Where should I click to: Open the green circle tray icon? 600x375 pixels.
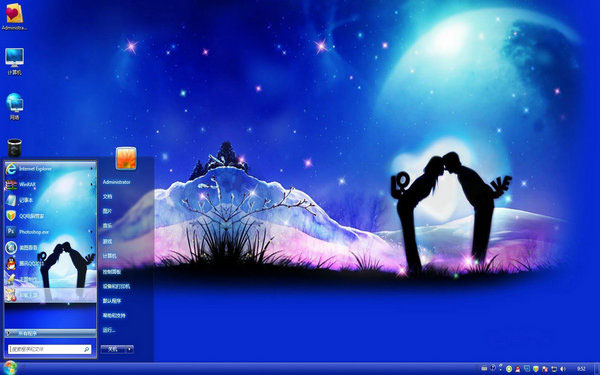pos(509,369)
